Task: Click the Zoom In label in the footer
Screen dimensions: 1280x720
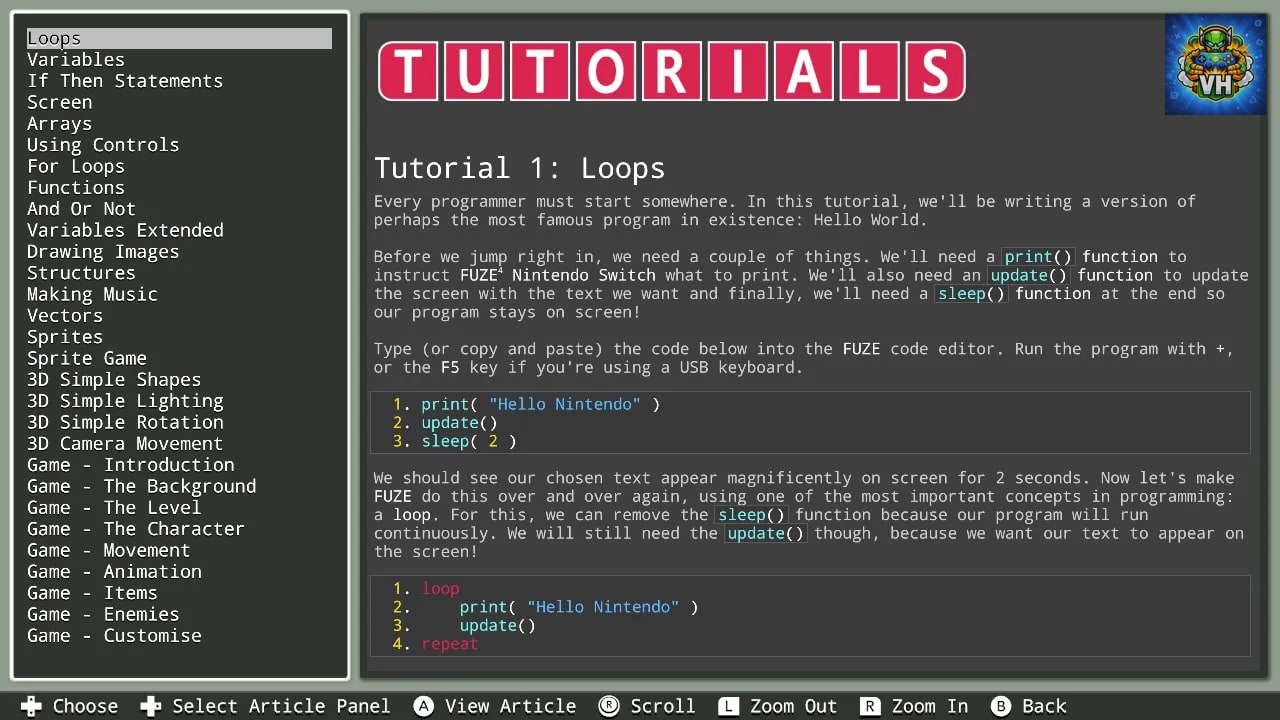Action: (930, 706)
